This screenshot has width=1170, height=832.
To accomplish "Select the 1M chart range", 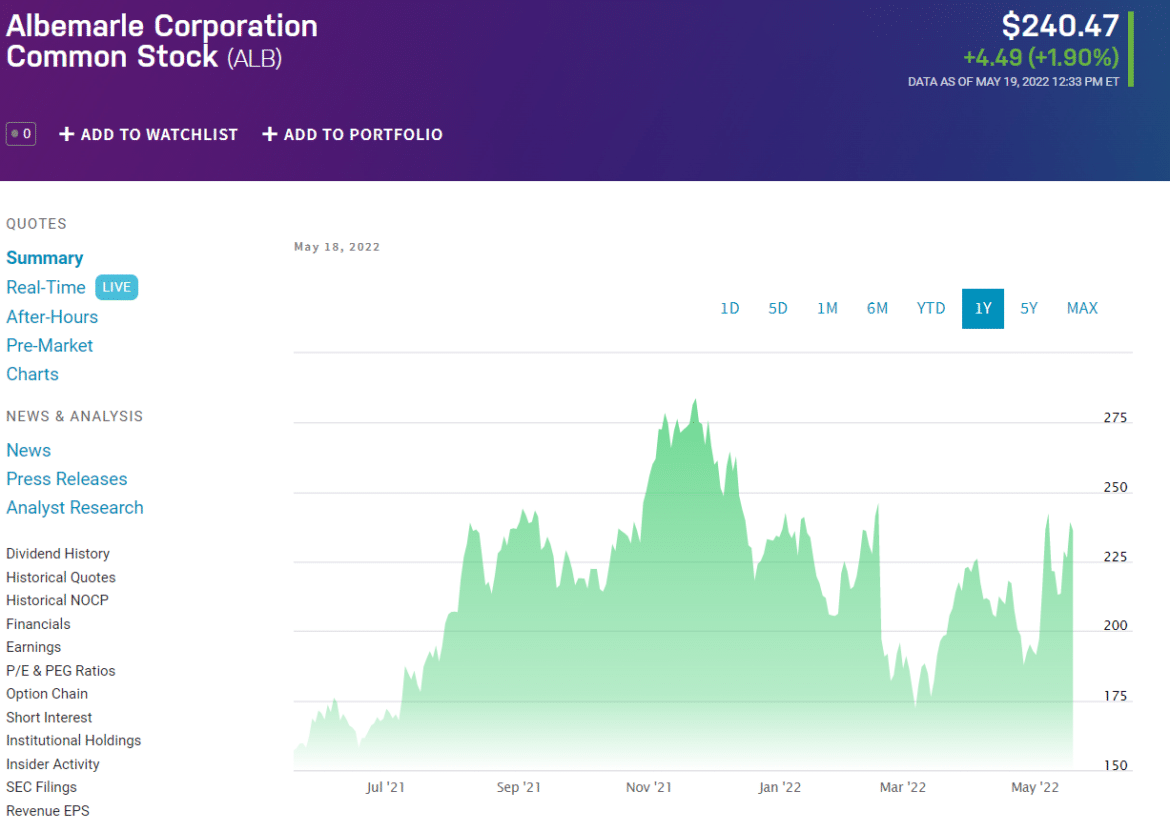I will 828,308.
